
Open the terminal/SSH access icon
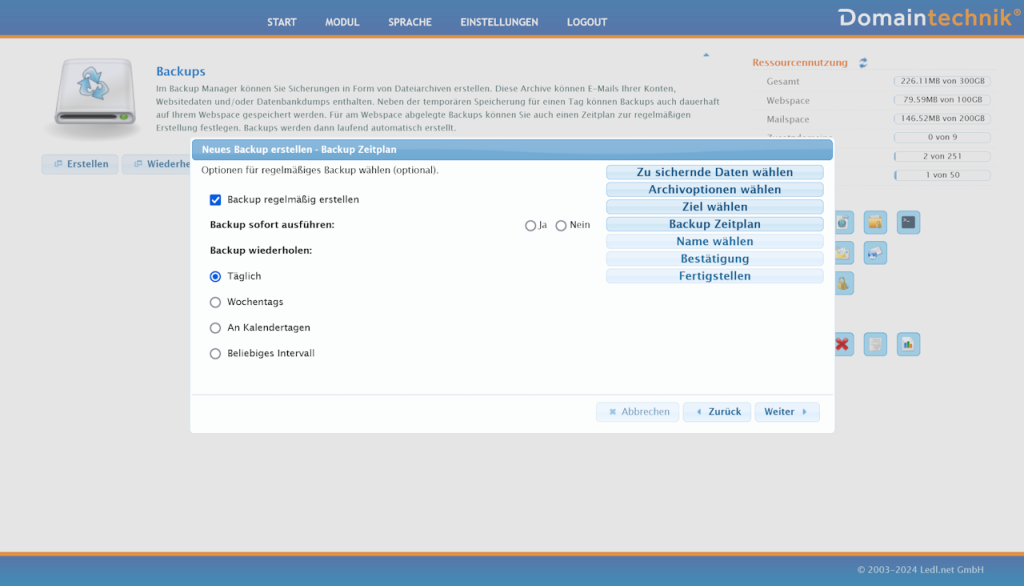pyautogui.click(x=908, y=222)
